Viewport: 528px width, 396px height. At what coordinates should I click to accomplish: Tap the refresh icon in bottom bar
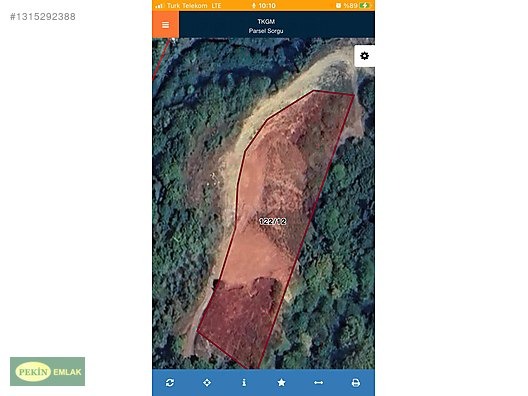click(170, 383)
